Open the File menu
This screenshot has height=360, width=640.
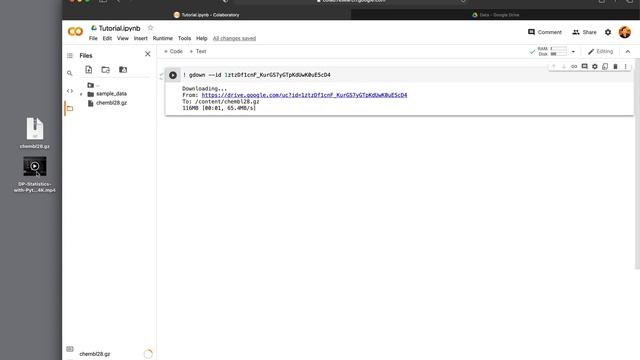pyautogui.click(x=93, y=38)
